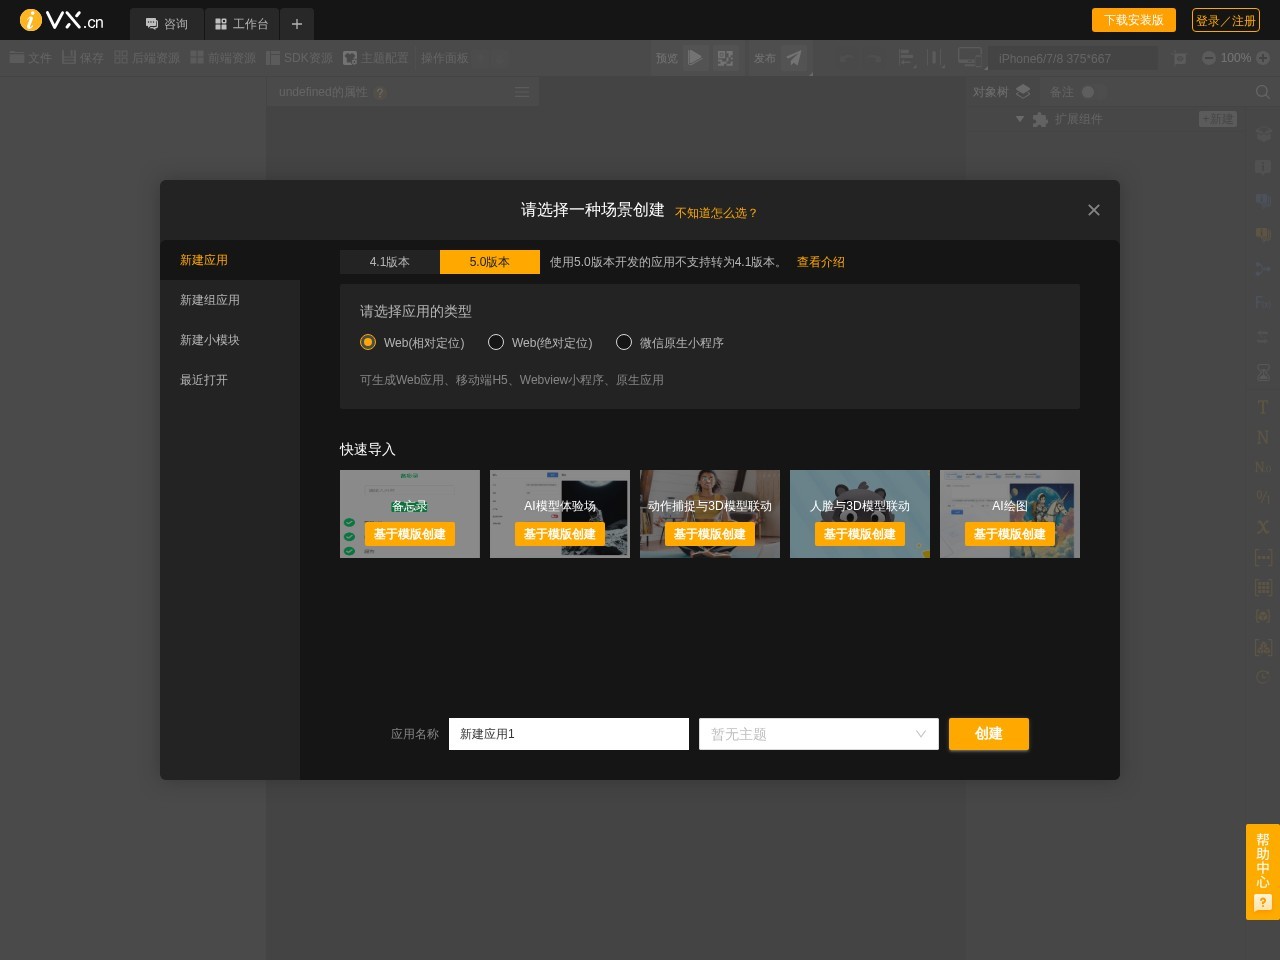
Task: Click the 创建 button
Action: pyautogui.click(x=989, y=734)
